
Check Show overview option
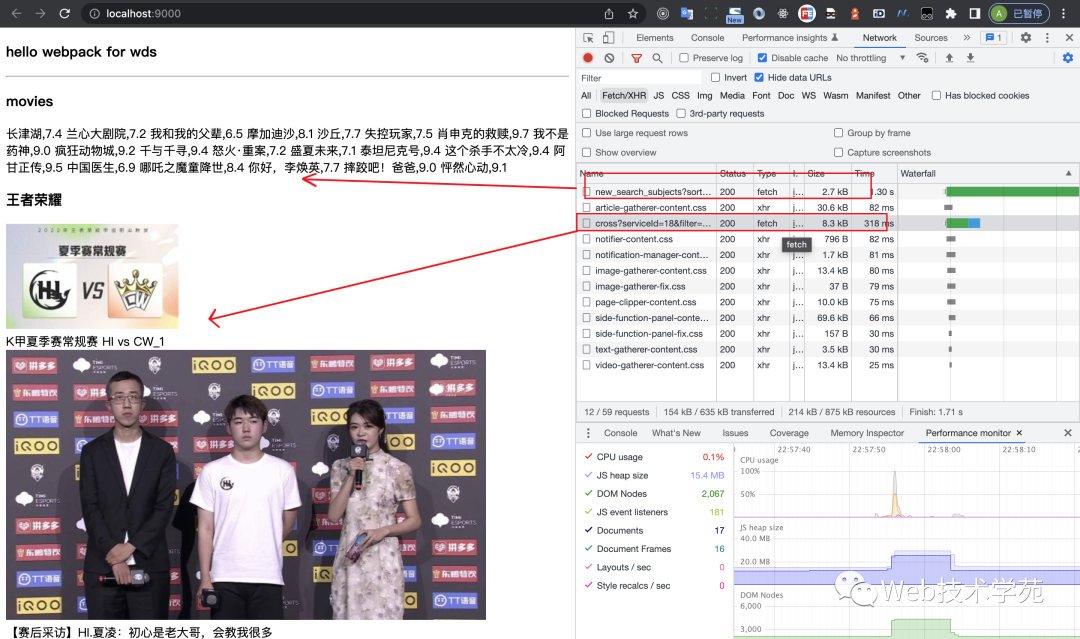(x=587, y=152)
